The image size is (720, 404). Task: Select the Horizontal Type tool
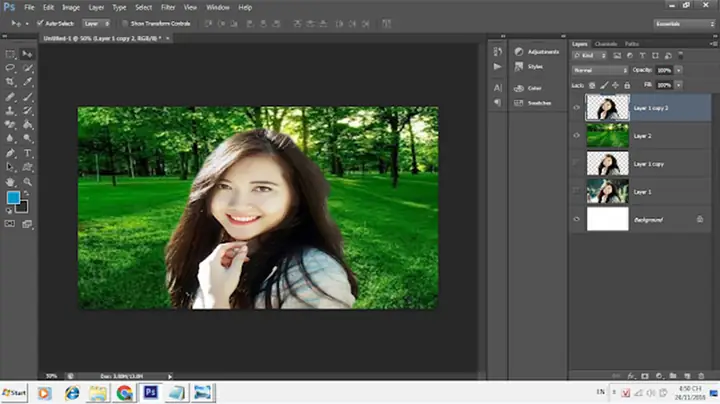coord(28,153)
